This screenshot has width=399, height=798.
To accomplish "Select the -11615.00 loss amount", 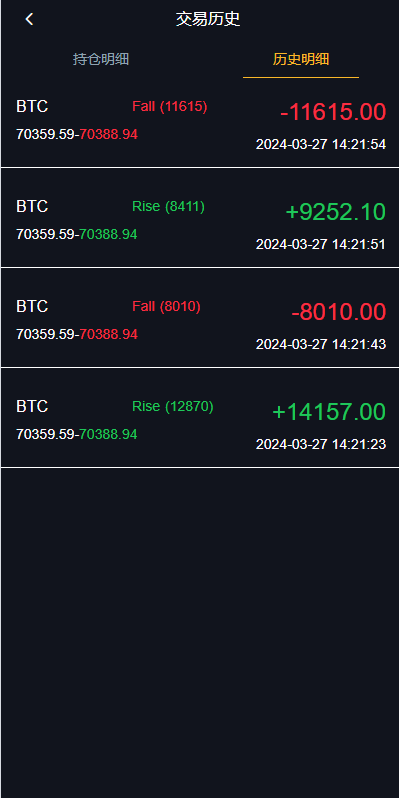I will point(333,112).
